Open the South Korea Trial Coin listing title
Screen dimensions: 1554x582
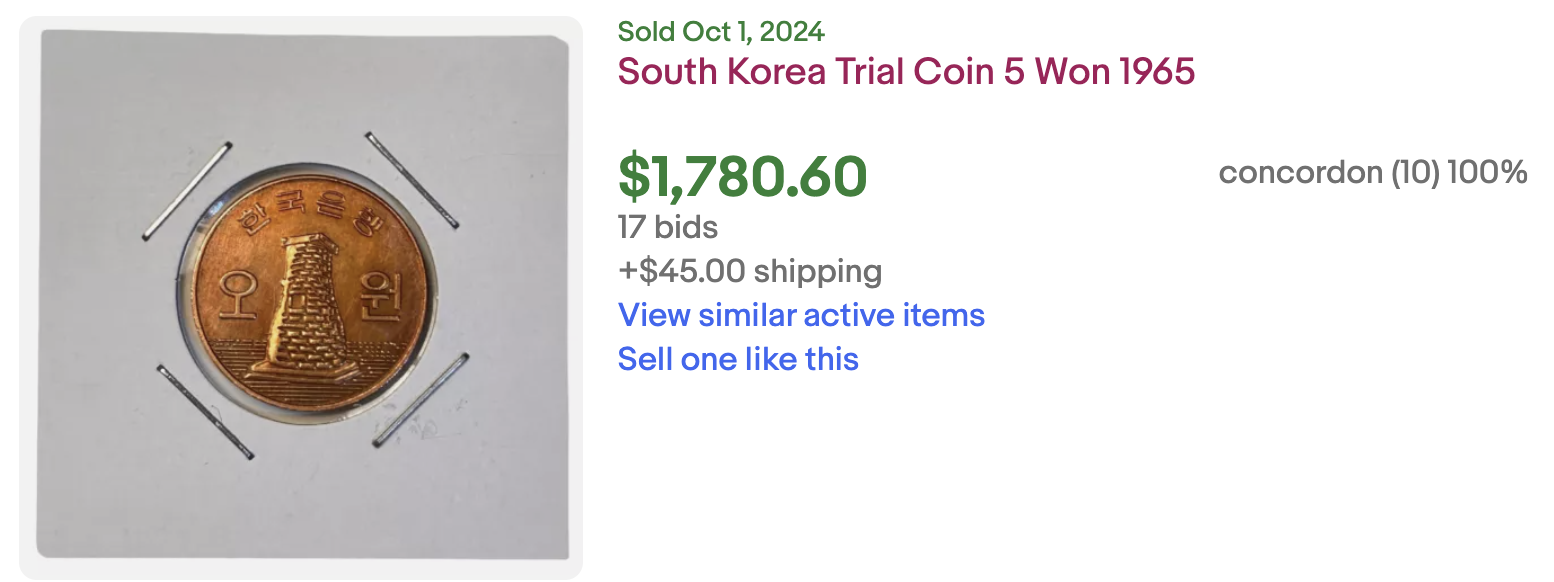click(906, 72)
